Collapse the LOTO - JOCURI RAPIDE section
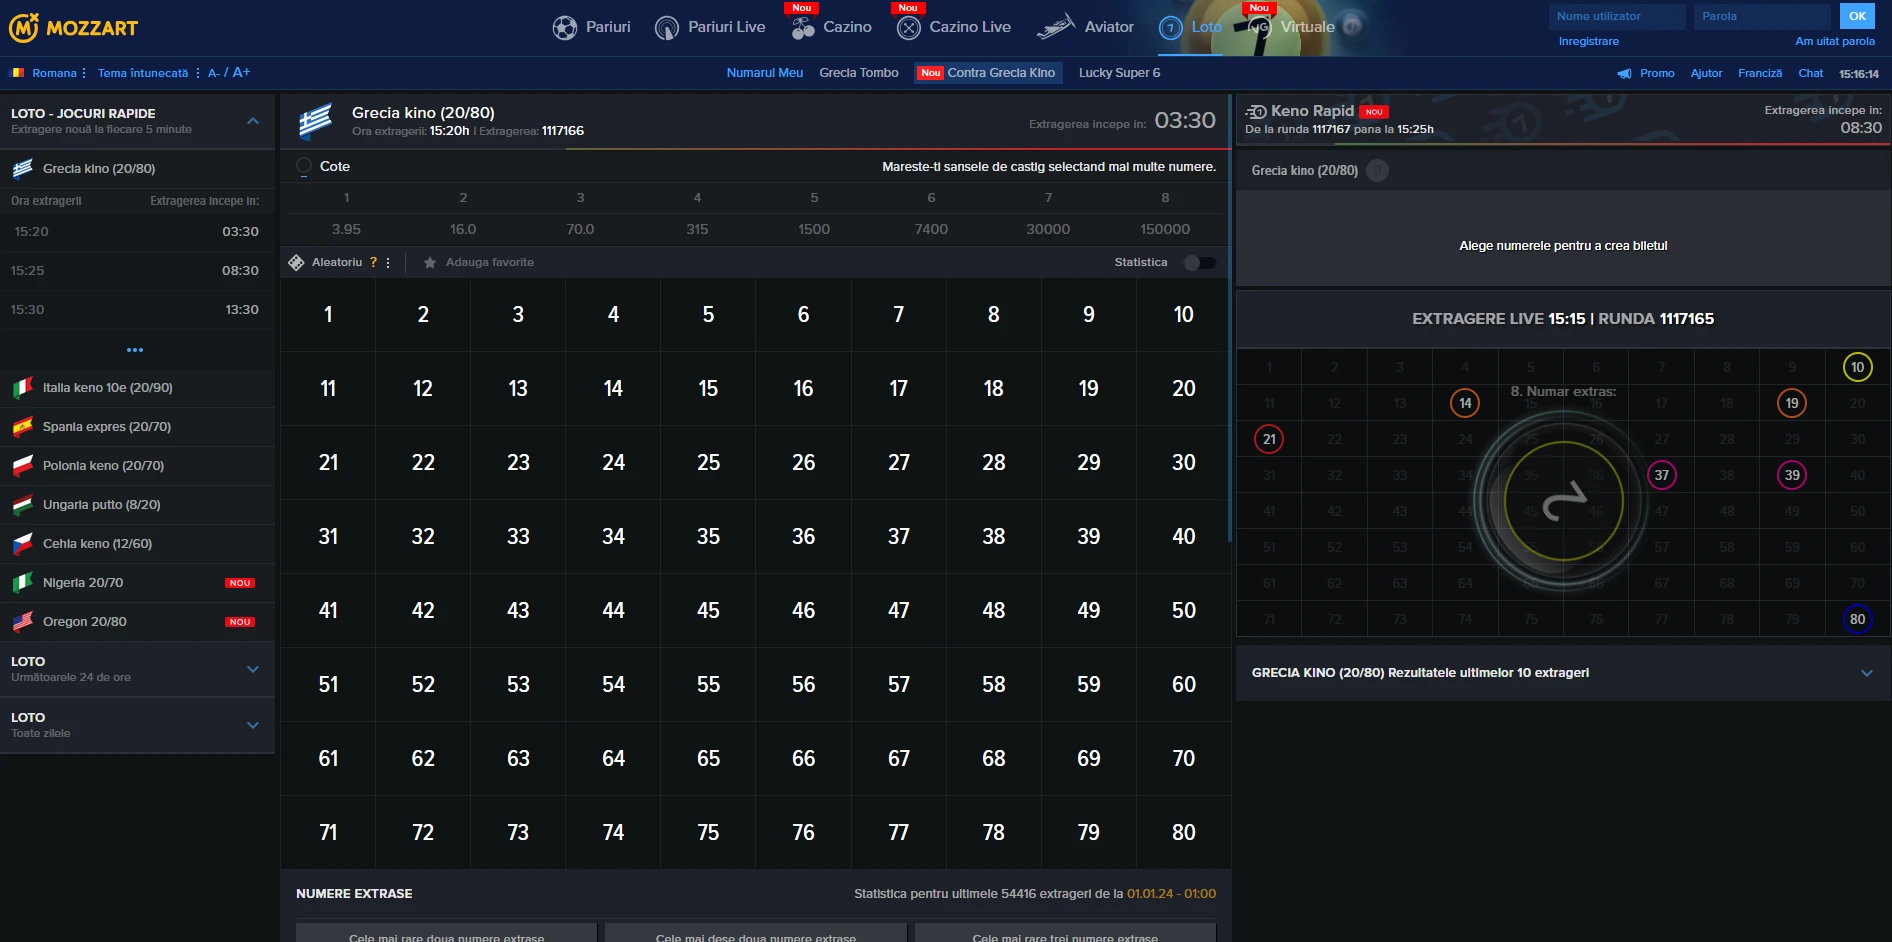The image size is (1892, 942). [x=253, y=121]
